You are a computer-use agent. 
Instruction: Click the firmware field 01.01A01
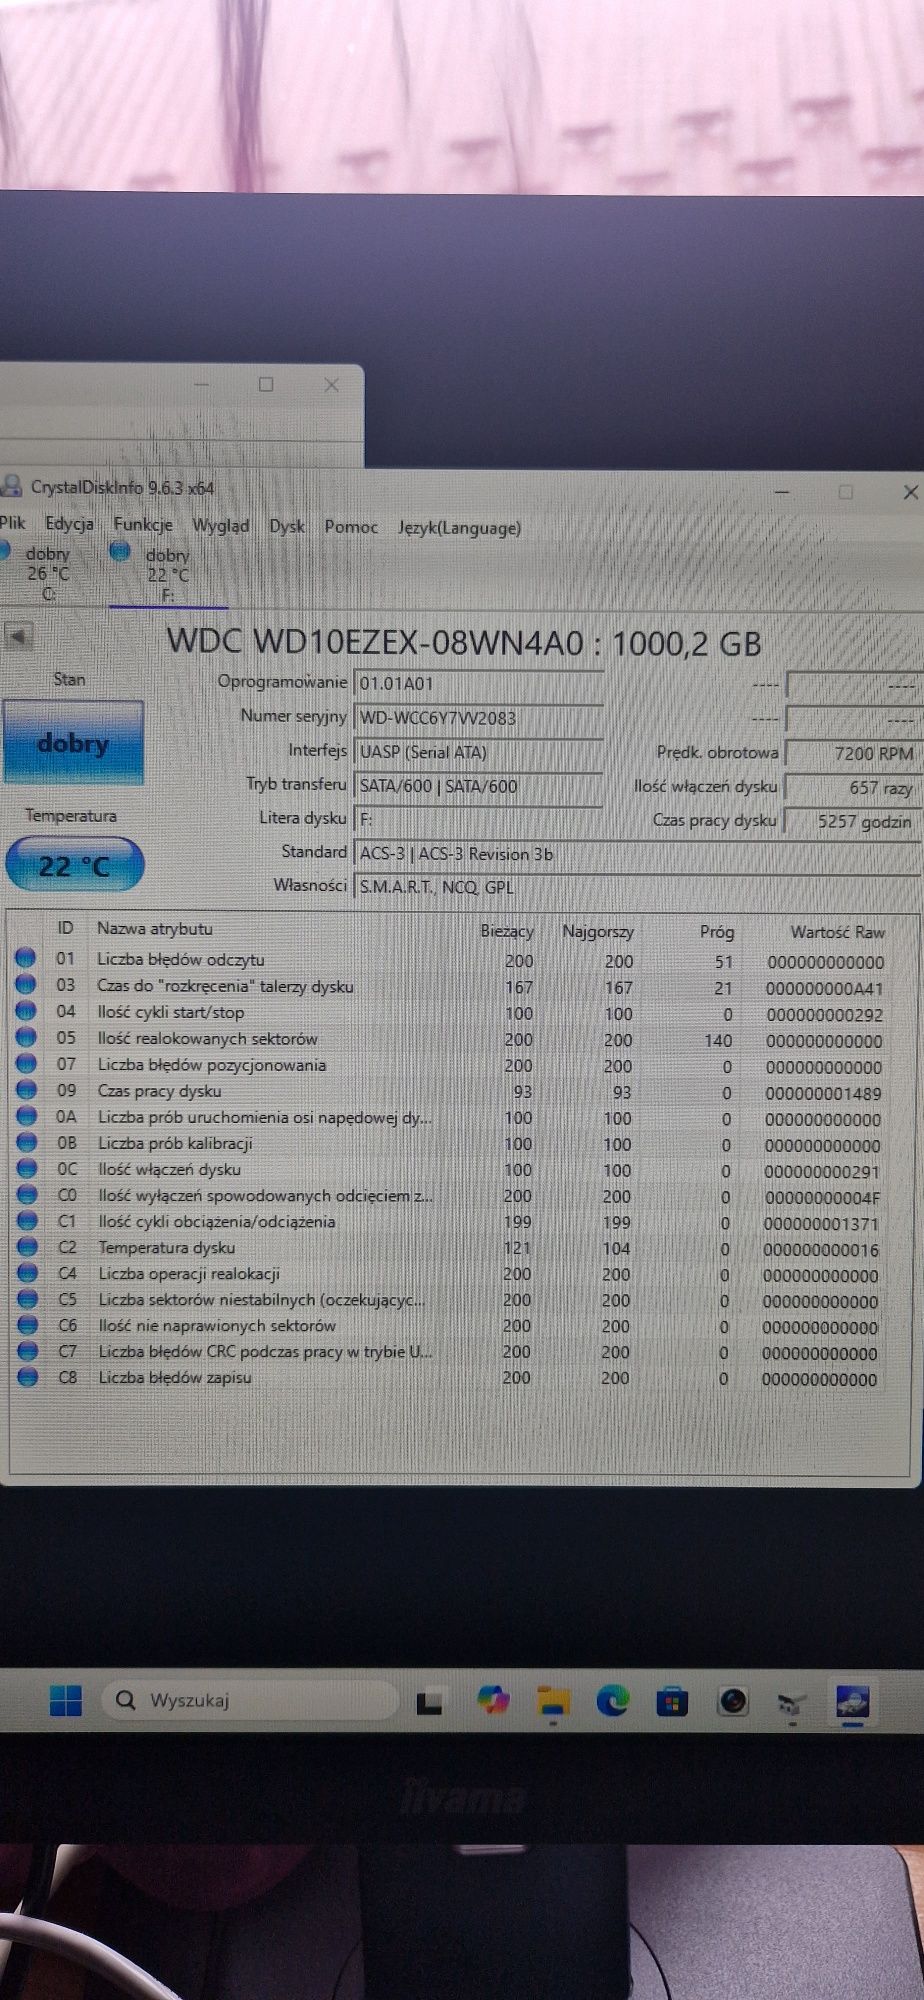pyautogui.click(x=479, y=684)
